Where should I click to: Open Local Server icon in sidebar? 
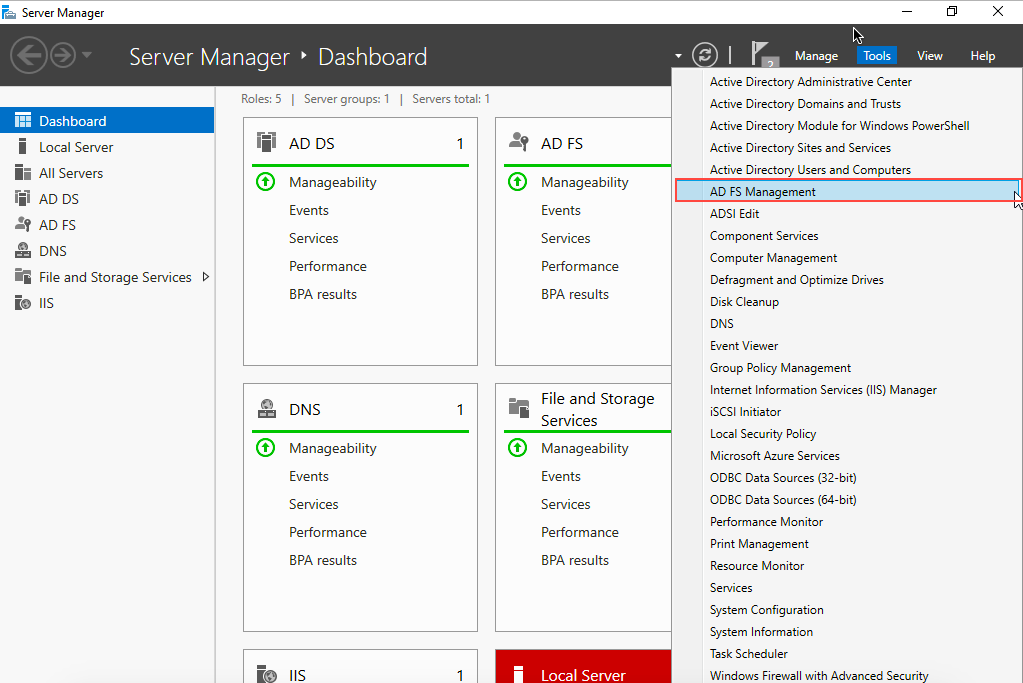[23, 147]
